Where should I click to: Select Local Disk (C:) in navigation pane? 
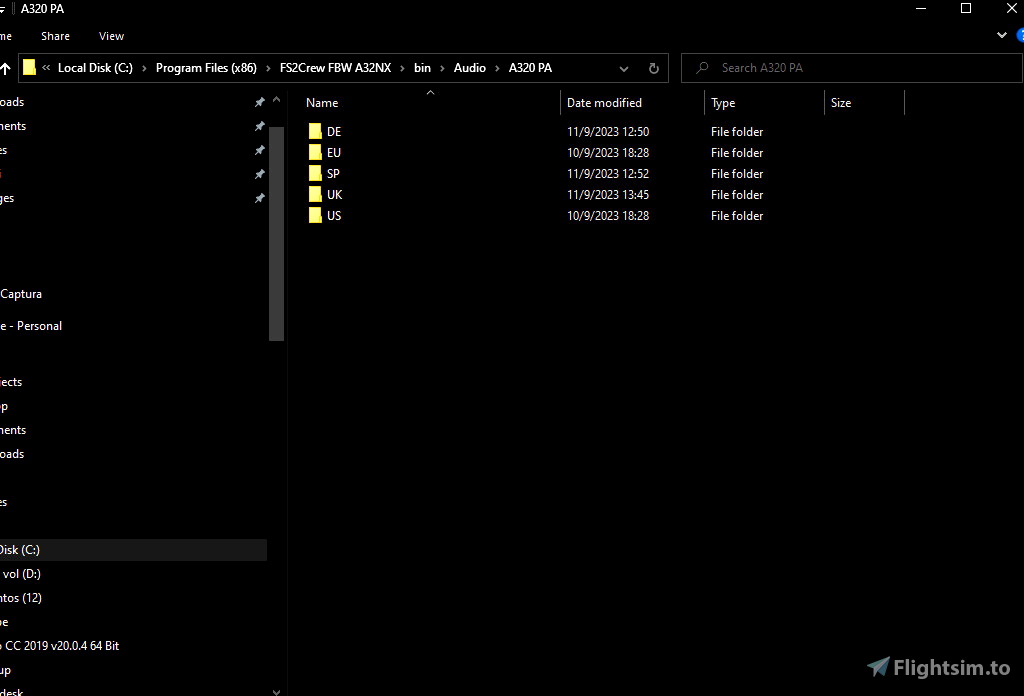tap(133, 550)
